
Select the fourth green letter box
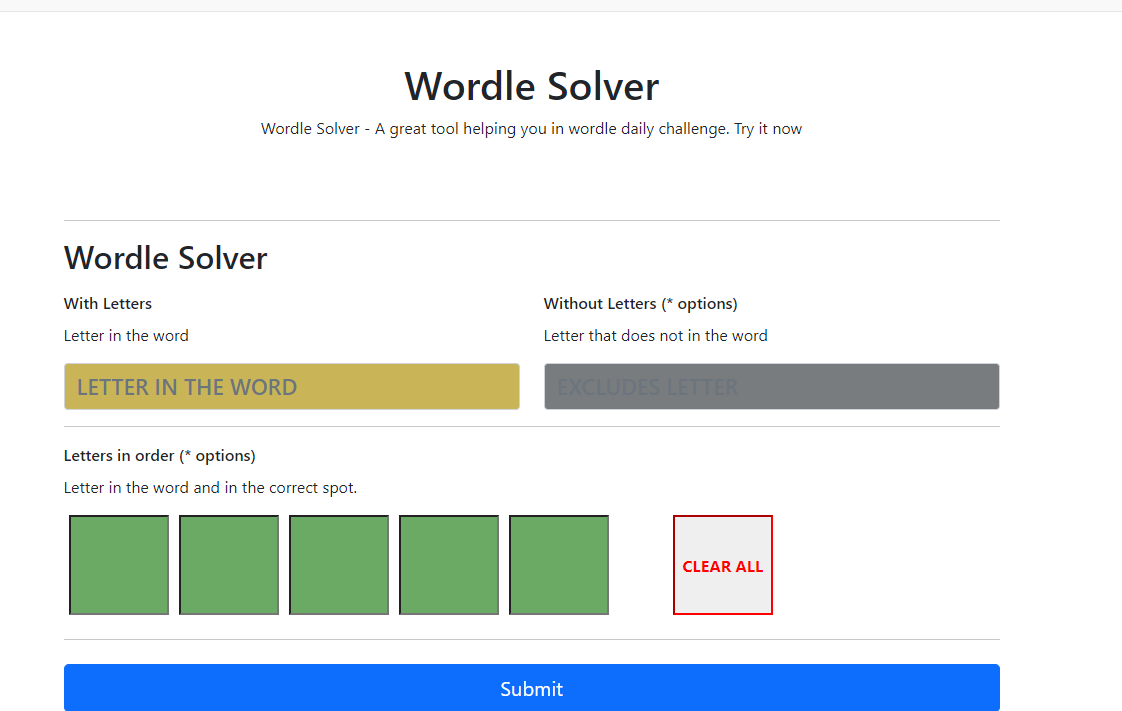click(x=449, y=565)
